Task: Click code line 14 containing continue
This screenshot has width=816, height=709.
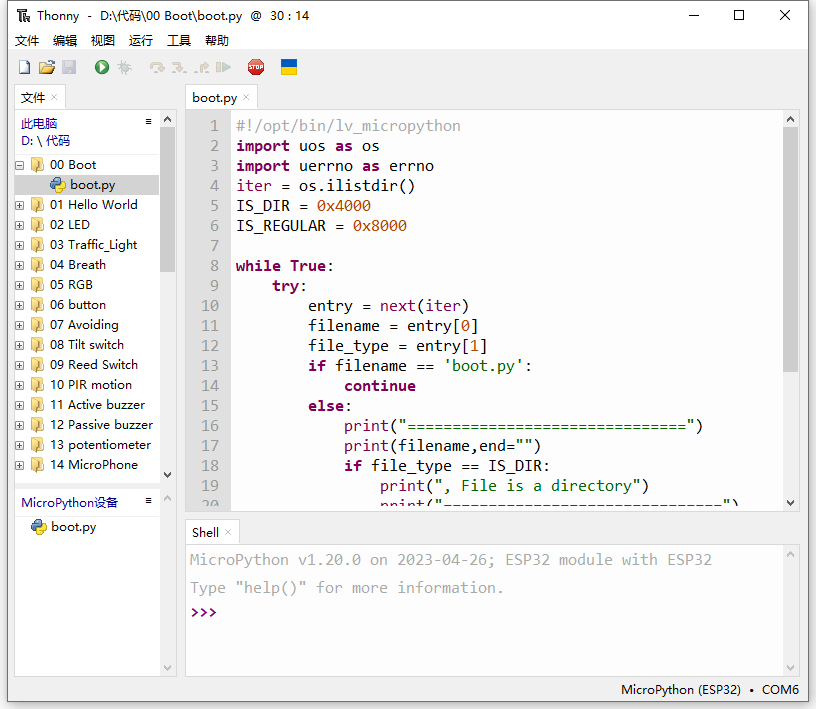Action: [379, 386]
